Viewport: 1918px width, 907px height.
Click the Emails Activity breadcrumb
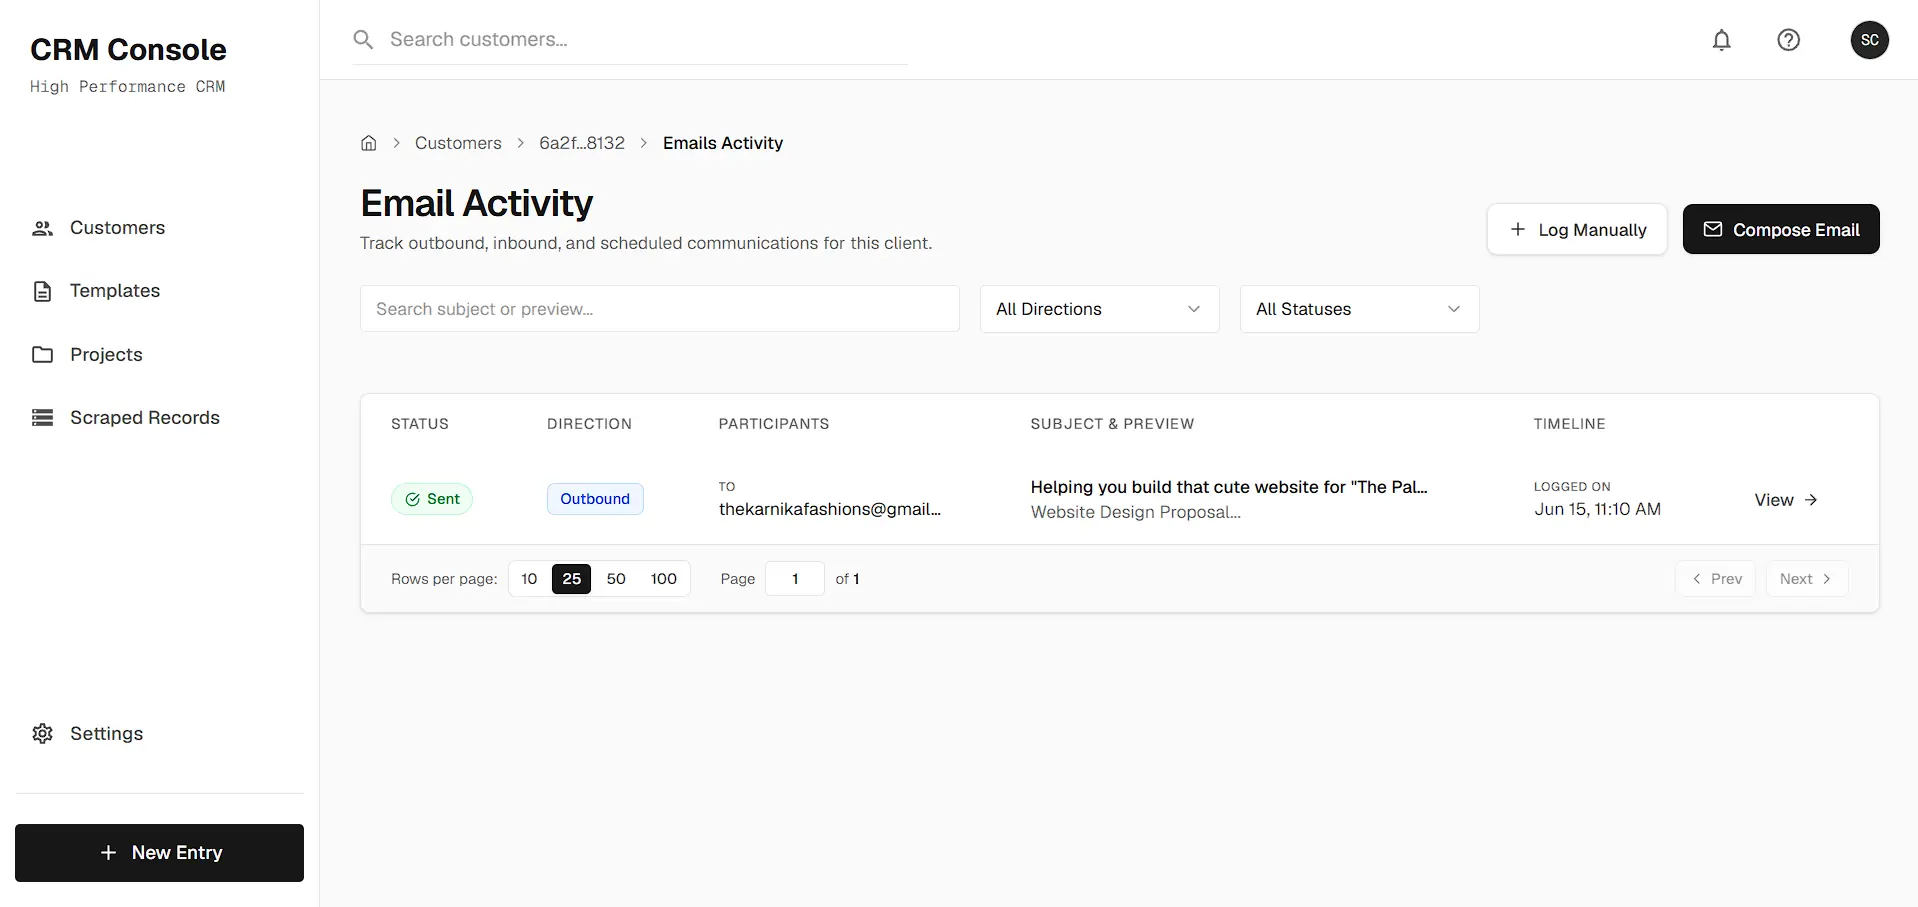722,143
